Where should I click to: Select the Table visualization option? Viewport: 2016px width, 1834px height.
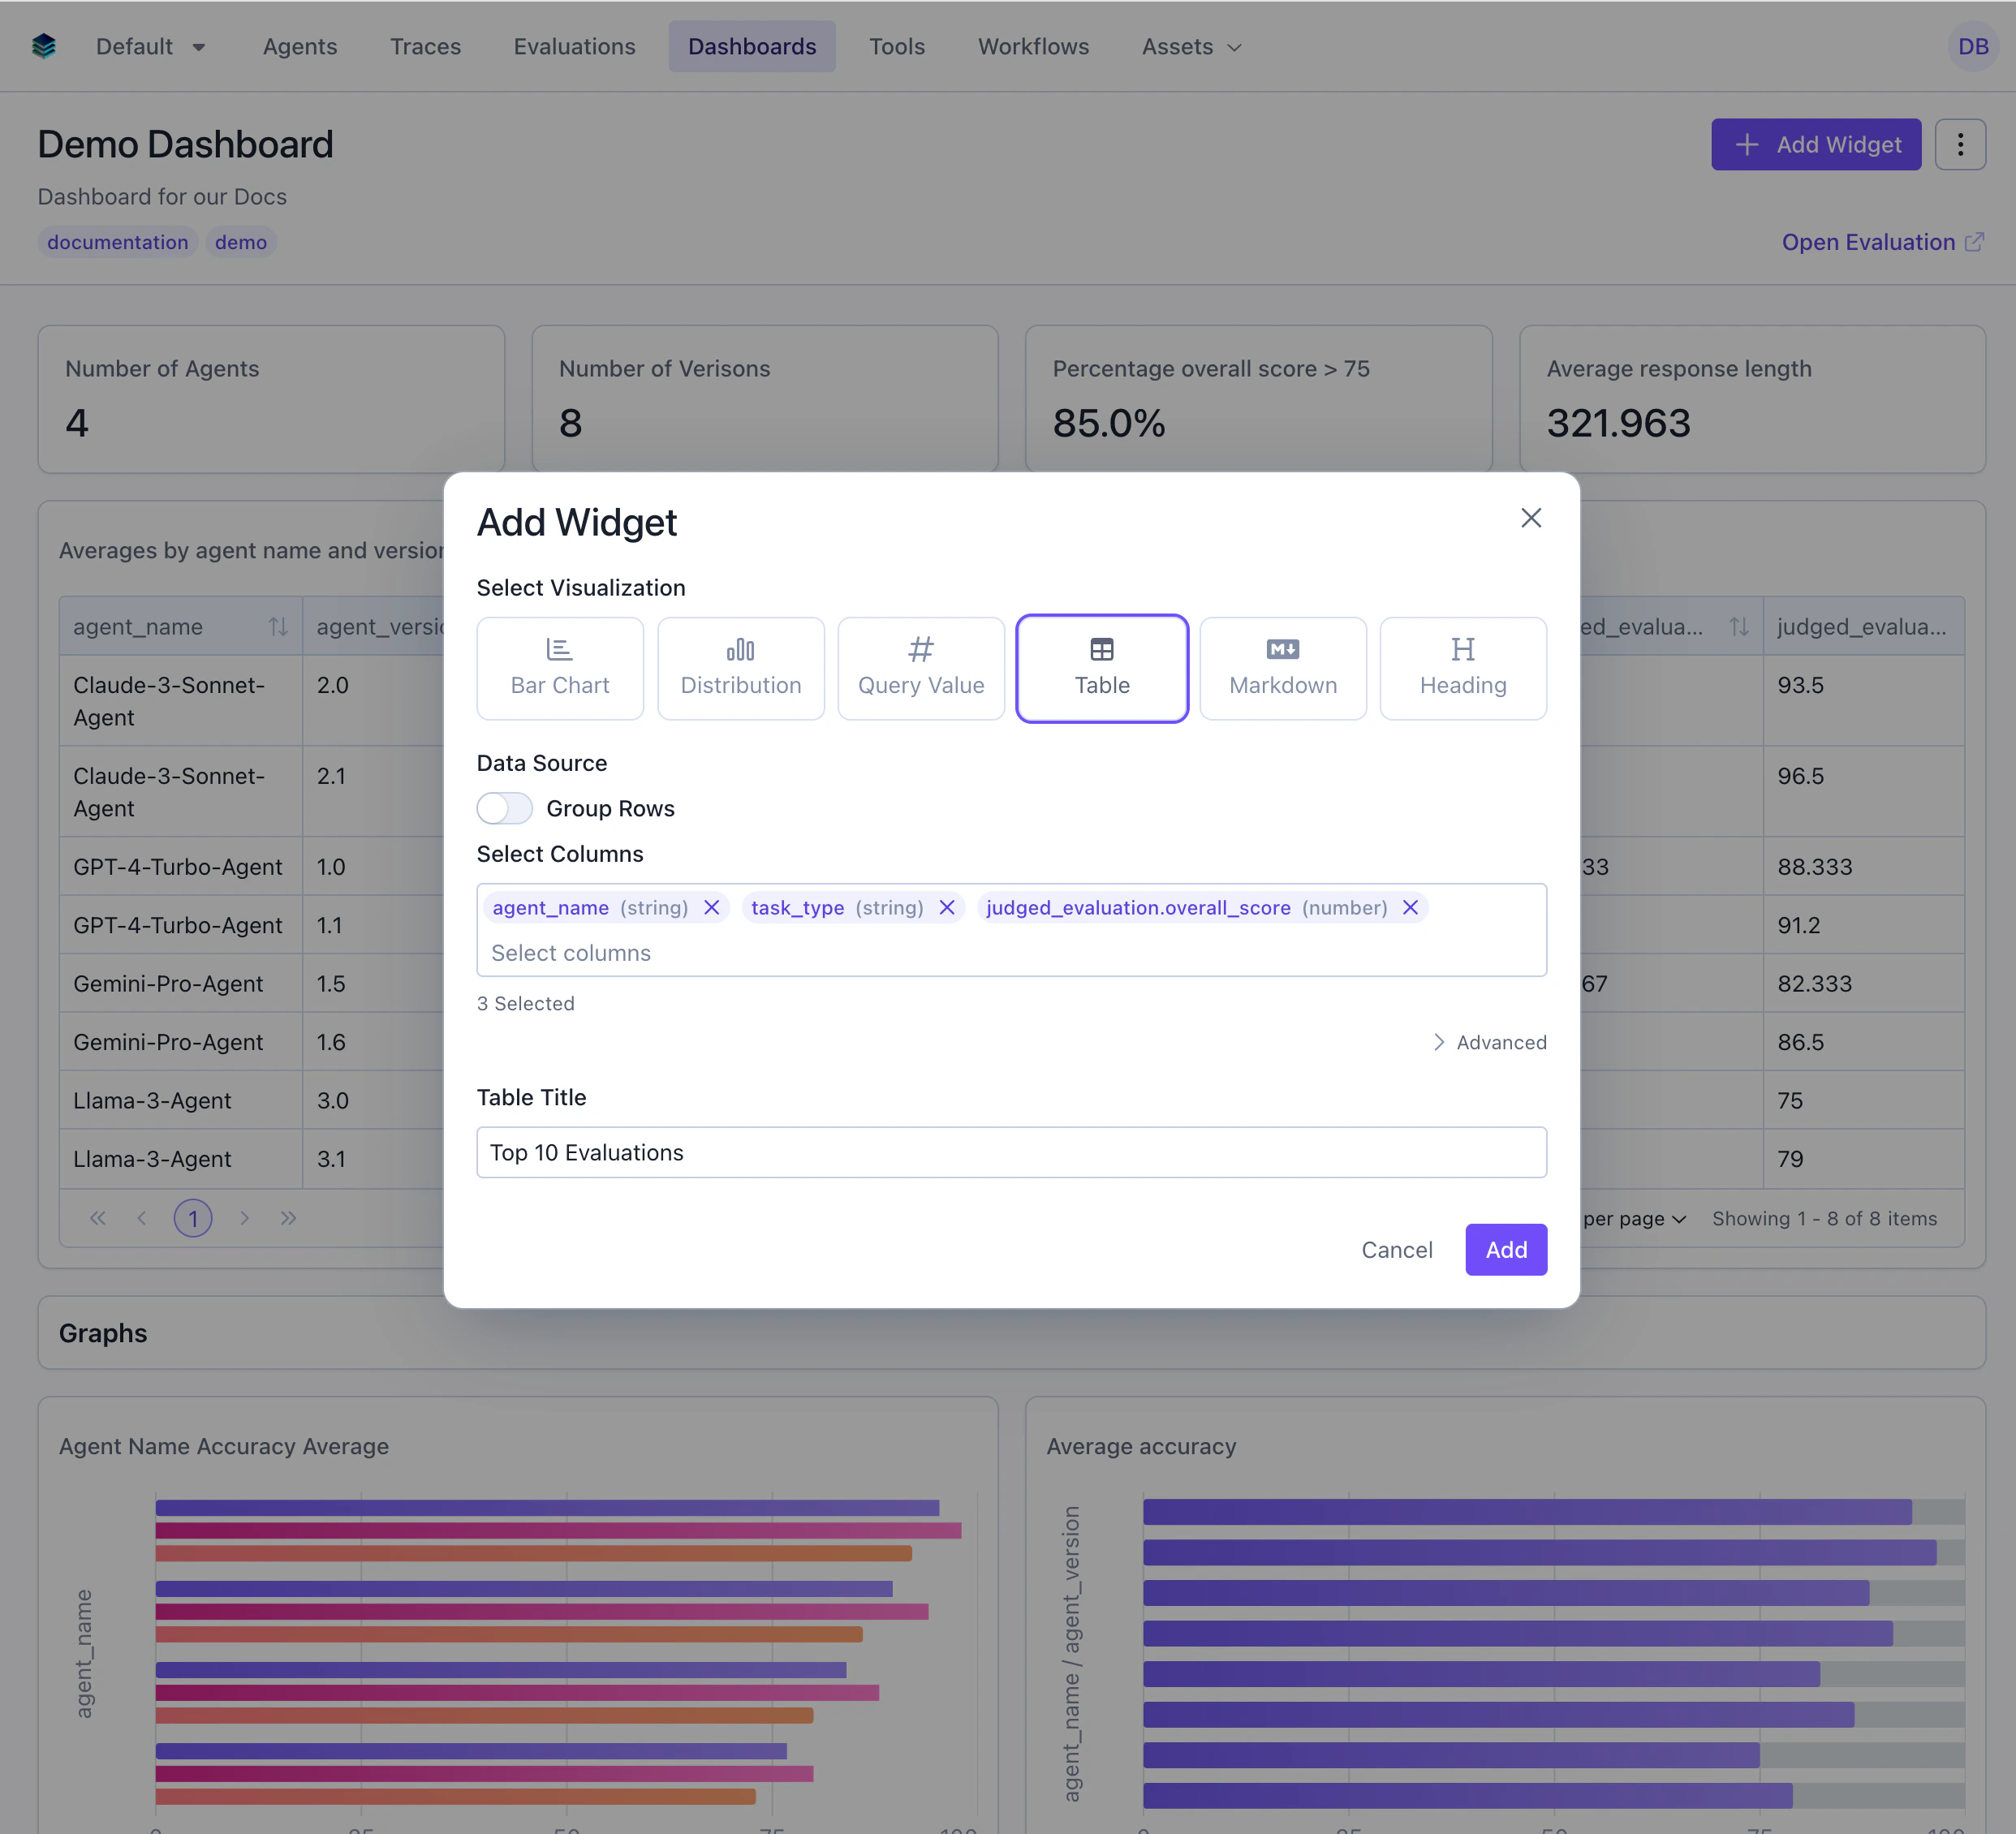[1101, 668]
